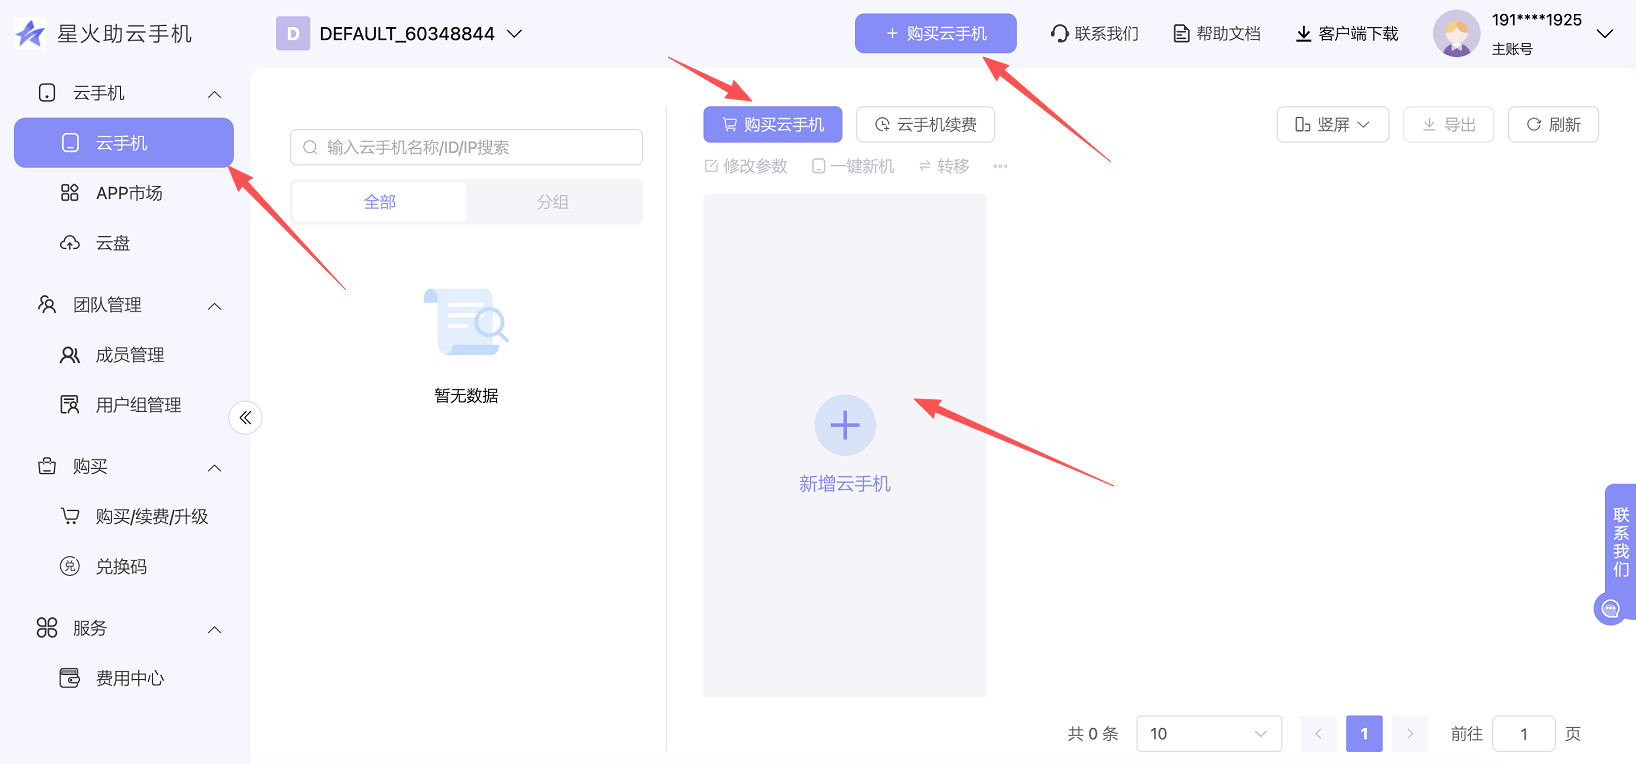The width and height of the screenshot is (1636, 764).
Task: Collapse sidebar with double-chevron icon
Action: [x=245, y=418]
